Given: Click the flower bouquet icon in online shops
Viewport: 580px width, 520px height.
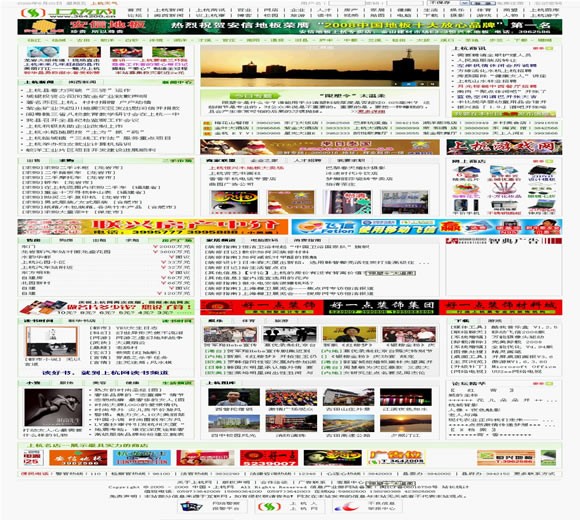Looking at the screenshot, I should tap(466, 190).
